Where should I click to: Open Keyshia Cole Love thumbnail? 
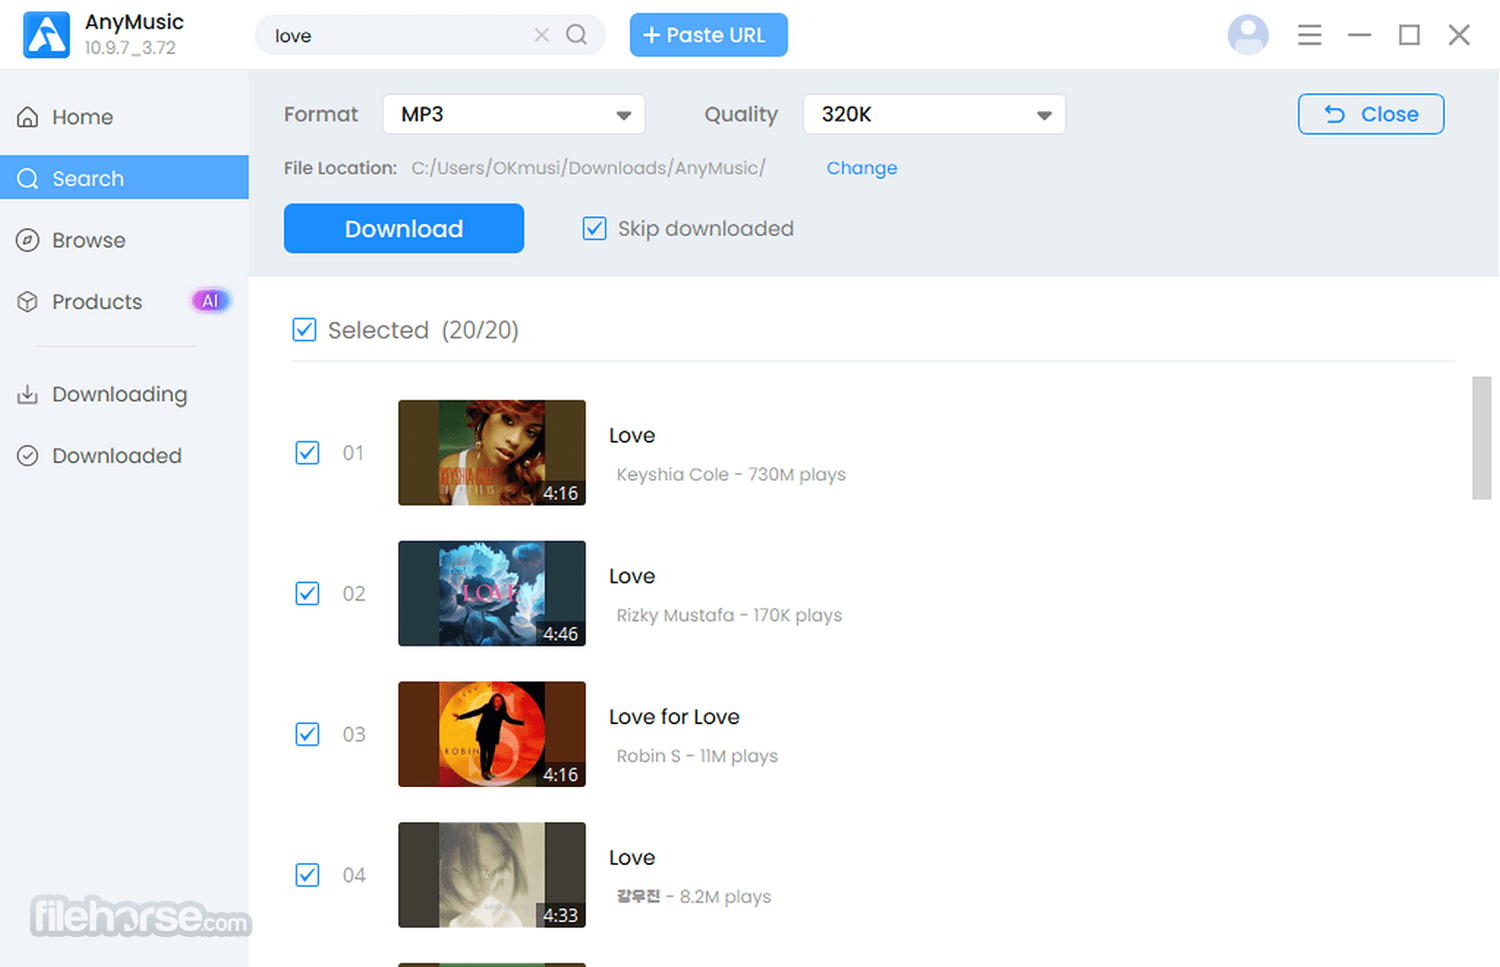click(492, 453)
